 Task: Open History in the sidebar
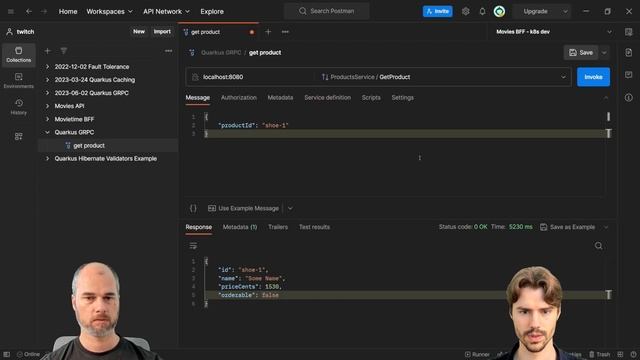pyautogui.click(x=18, y=107)
